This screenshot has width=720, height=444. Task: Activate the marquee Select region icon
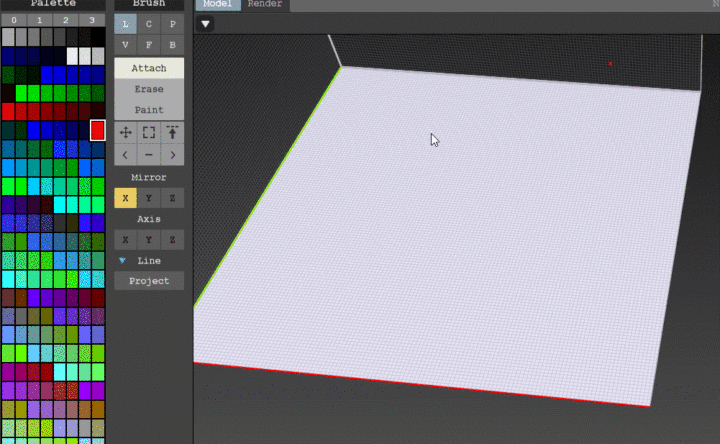[x=149, y=133]
